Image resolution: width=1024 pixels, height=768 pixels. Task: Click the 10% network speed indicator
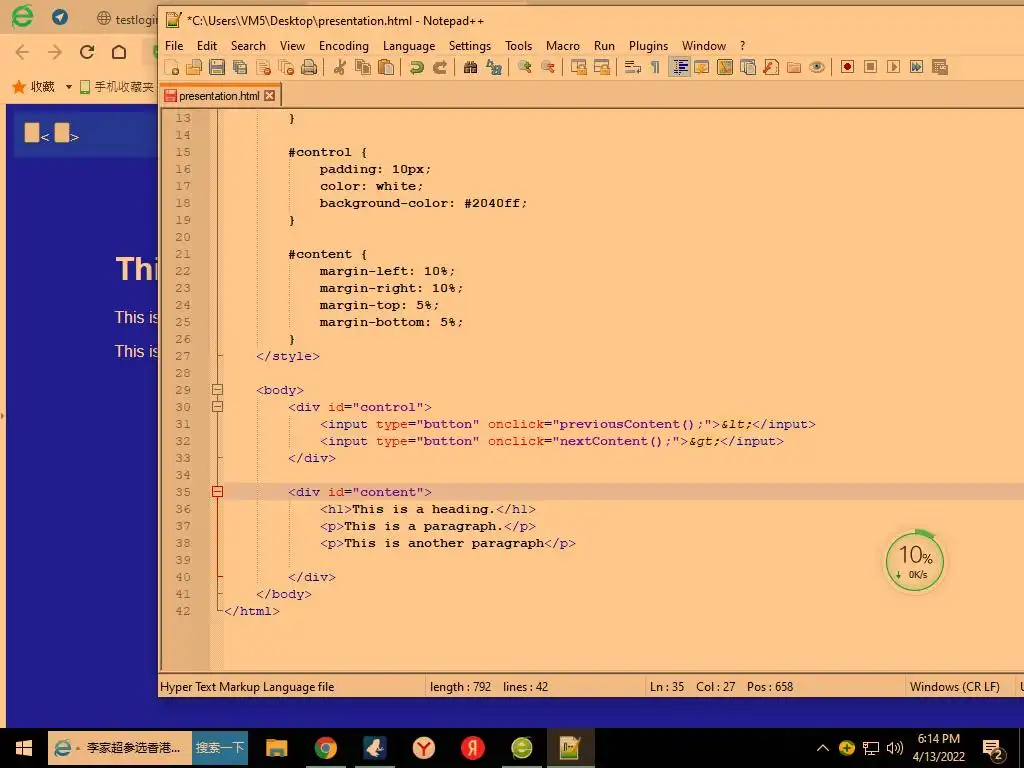point(915,562)
